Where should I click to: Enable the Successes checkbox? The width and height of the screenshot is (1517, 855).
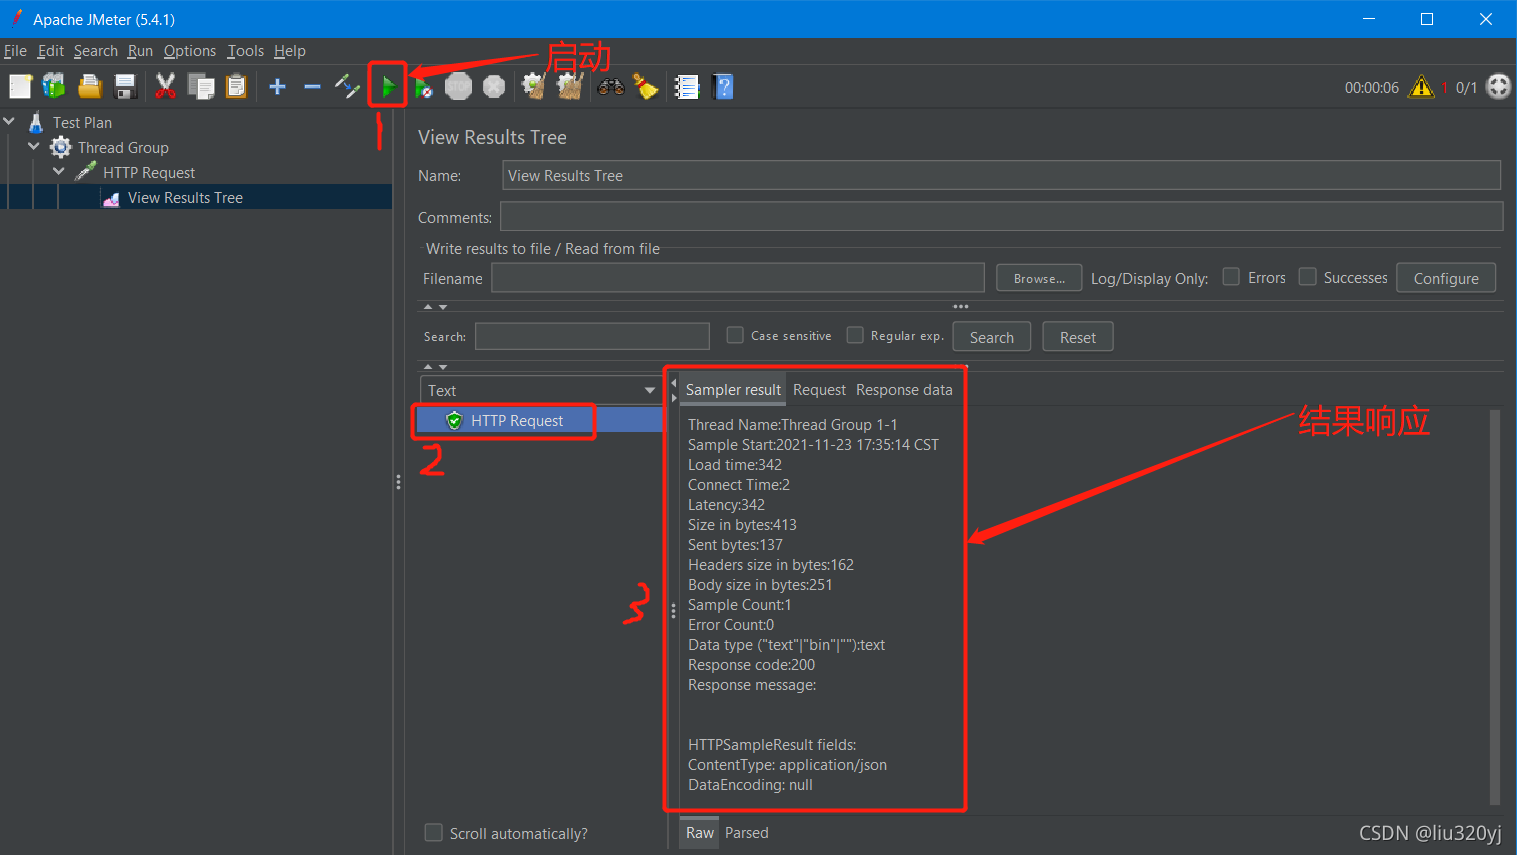coord(1307,276)
